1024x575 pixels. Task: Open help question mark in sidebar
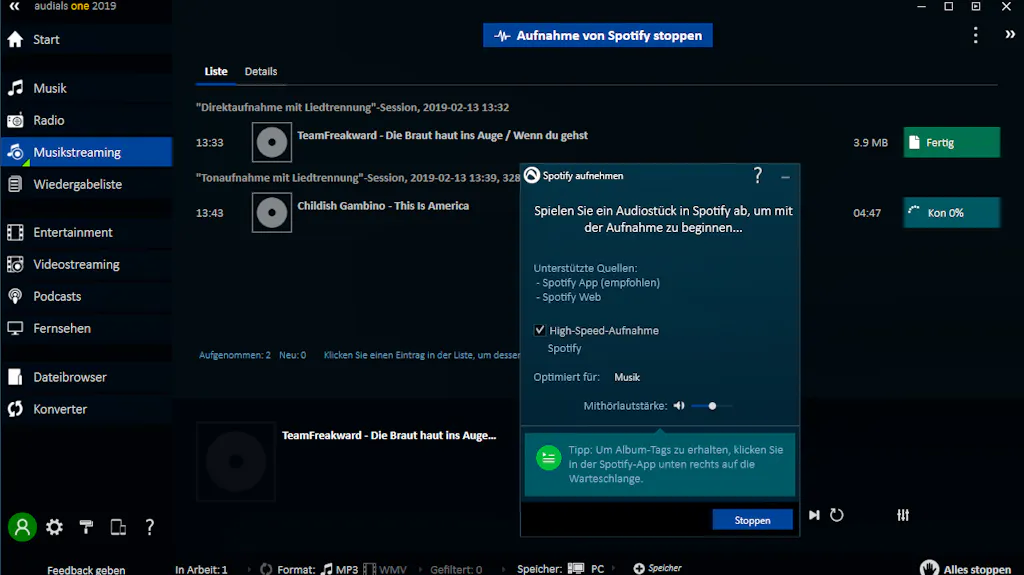[150, 527]
